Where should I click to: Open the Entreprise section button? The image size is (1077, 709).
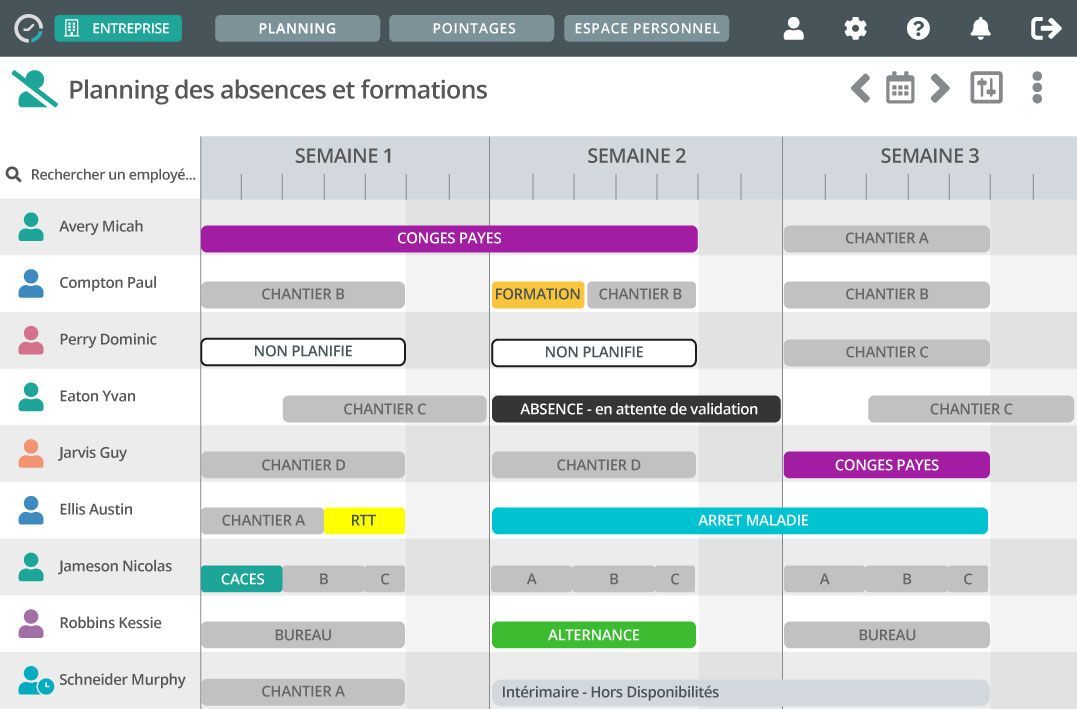118,28
